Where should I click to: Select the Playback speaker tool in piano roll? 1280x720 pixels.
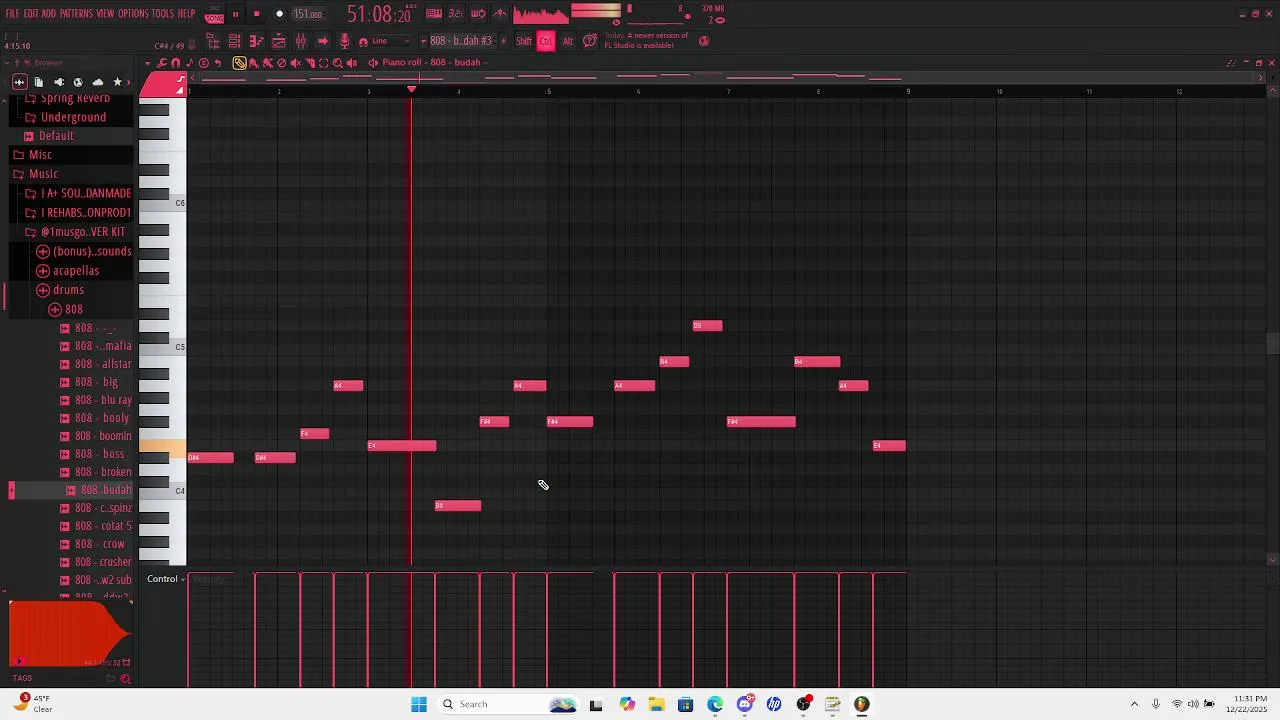pos(351,63)
